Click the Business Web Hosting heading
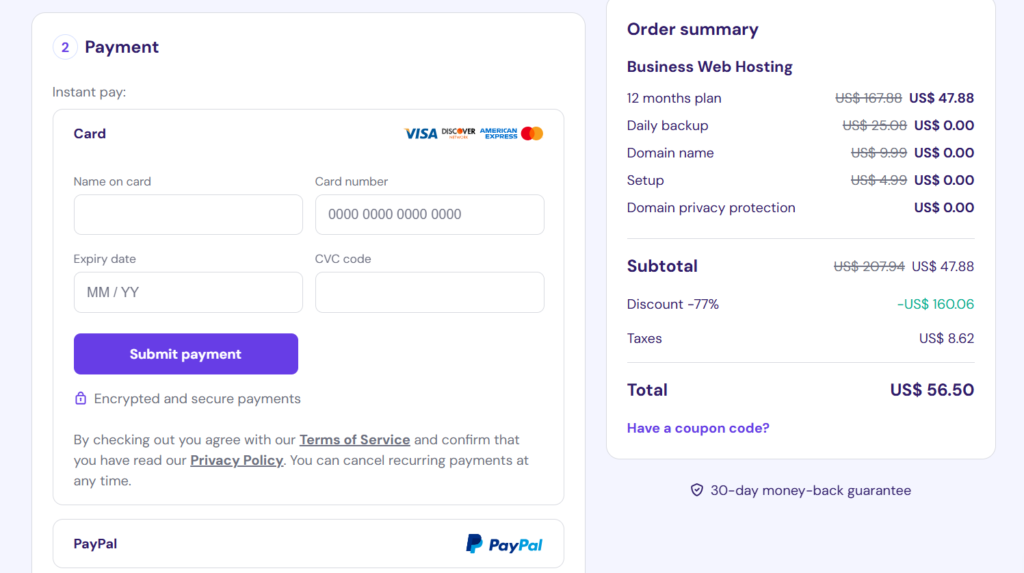The height and width of the screenshot is (573, 1024). 709,67
